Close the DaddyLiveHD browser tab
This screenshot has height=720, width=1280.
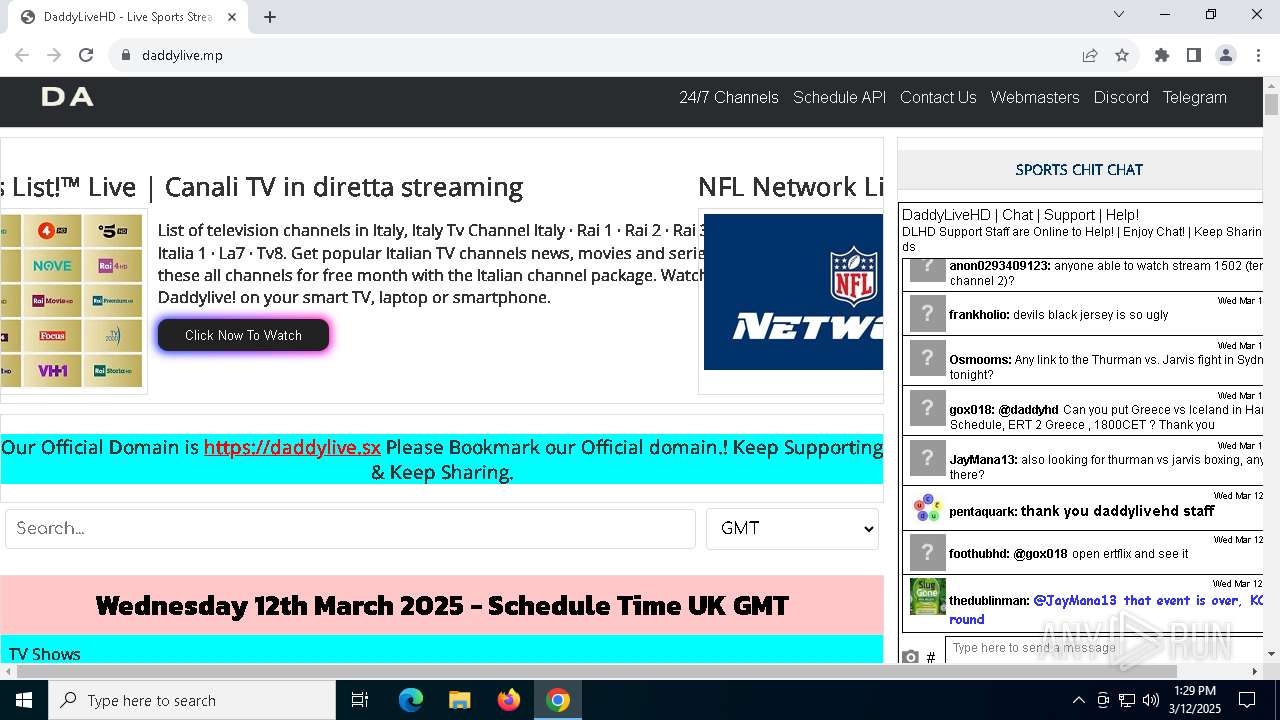click(x=232, y=17)
